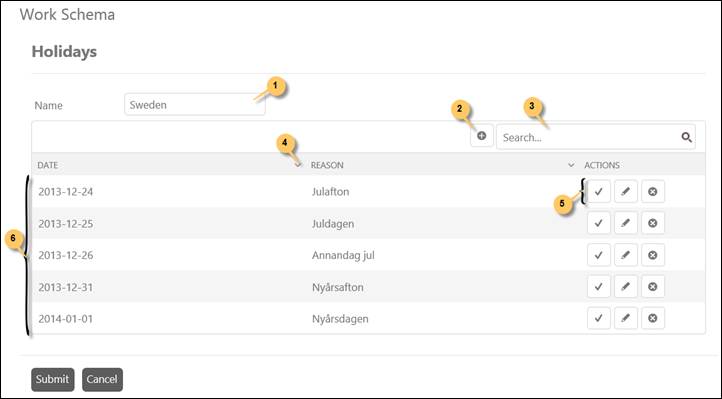Delete the Juldagen holiday row
This screenshot has width=722, height=399.
tap(652, 223)
